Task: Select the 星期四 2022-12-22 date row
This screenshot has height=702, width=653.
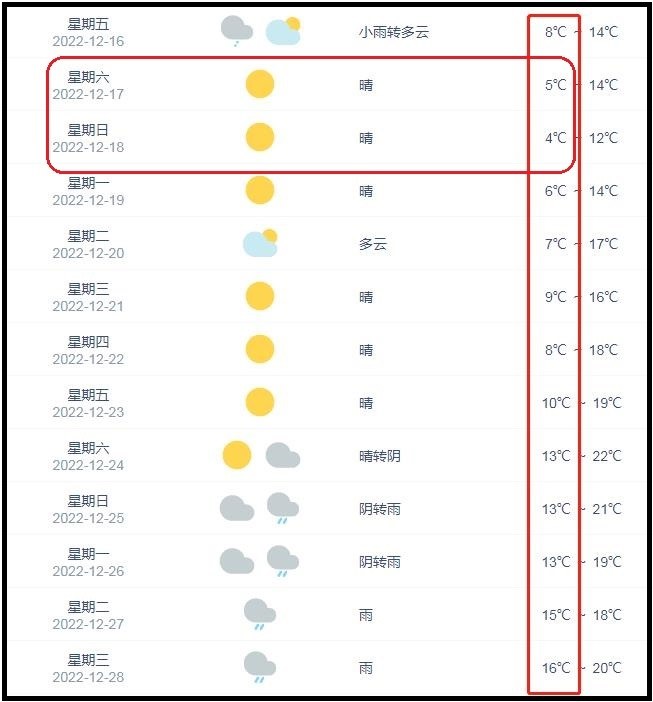Action: (88, 350)
